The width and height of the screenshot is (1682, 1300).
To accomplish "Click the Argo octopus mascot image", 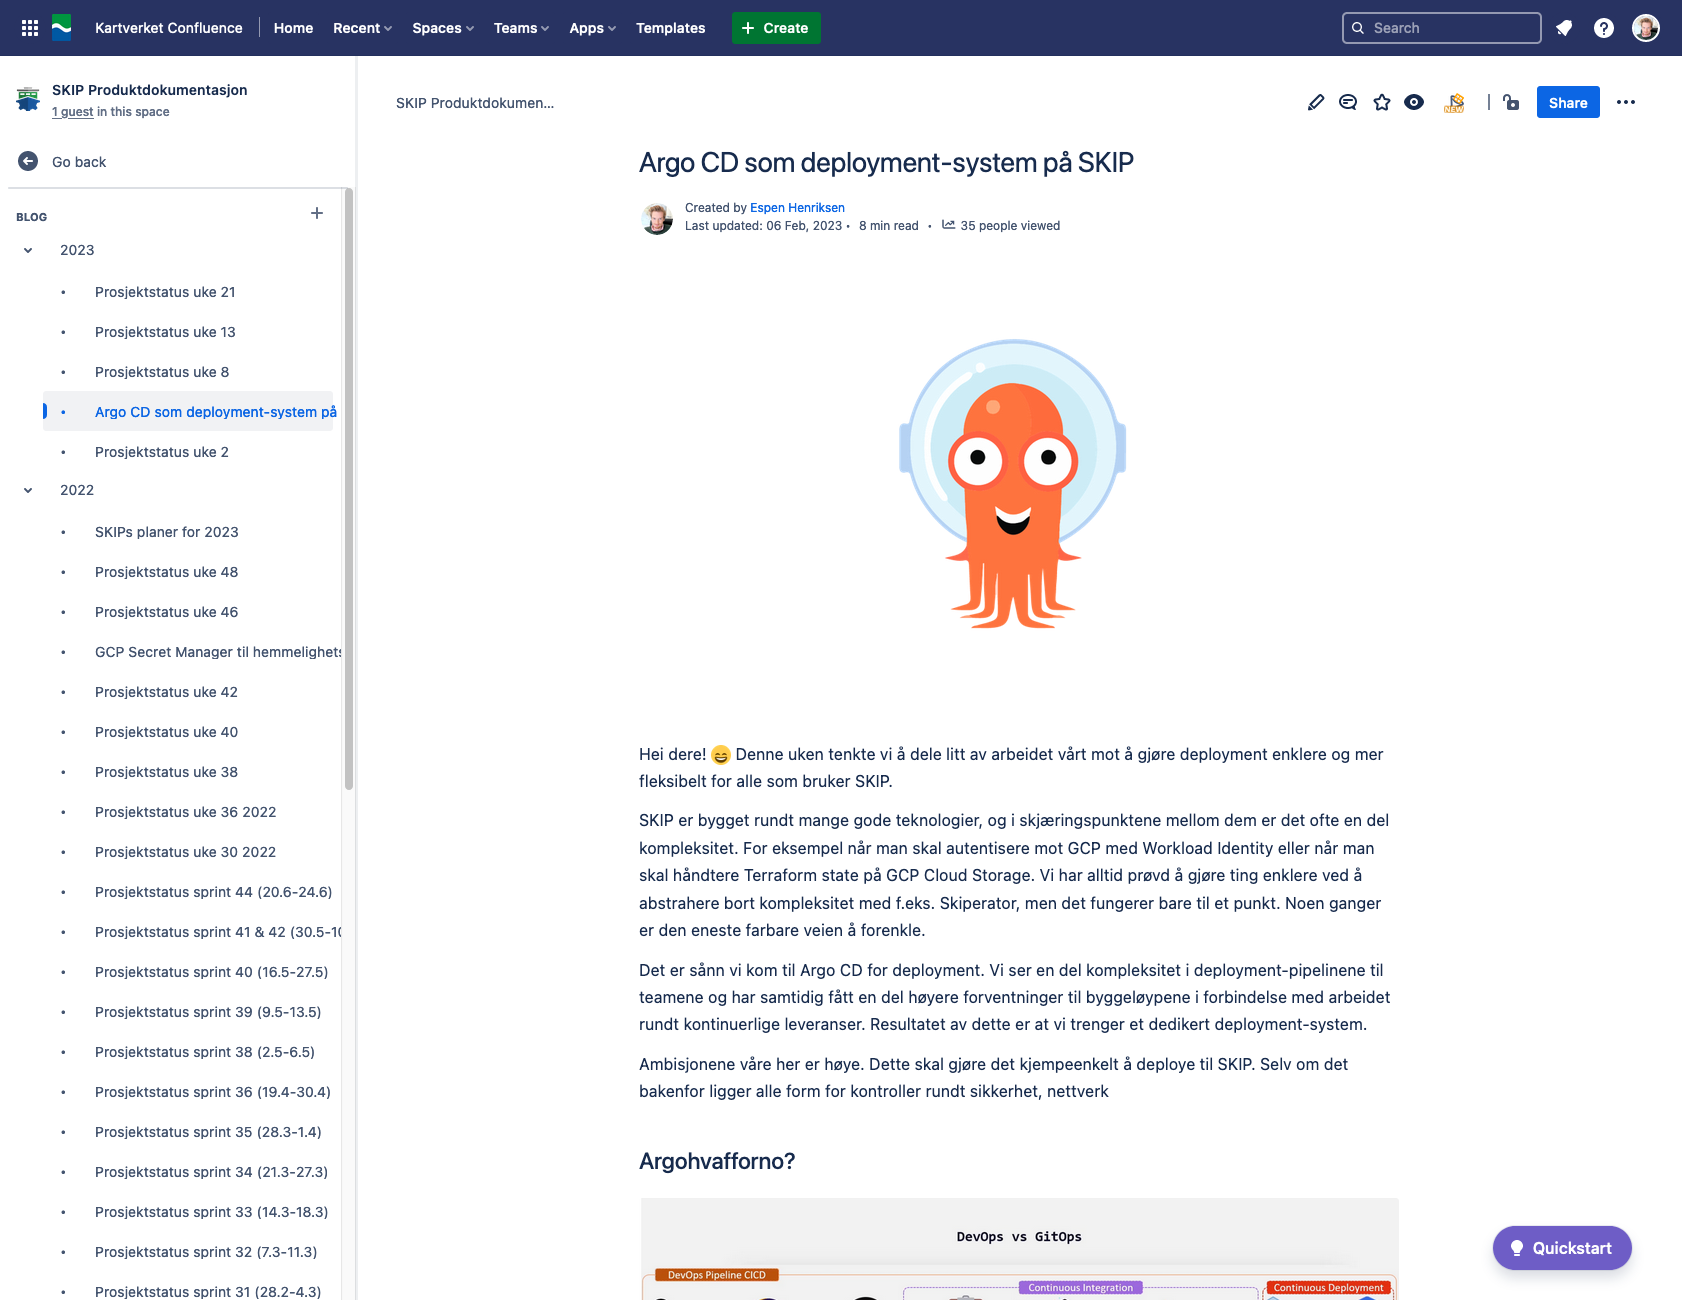I will click(x=1013, y=484).
